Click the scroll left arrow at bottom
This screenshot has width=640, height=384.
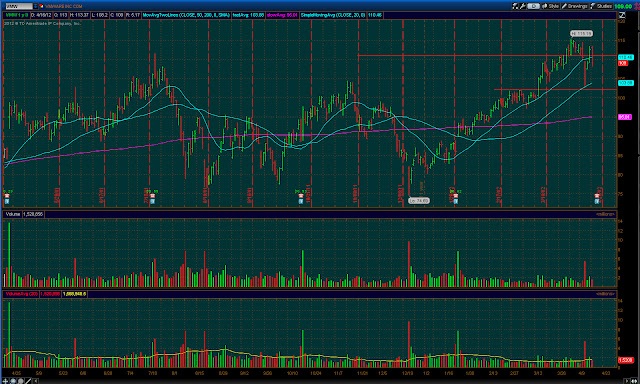[36, 381]
